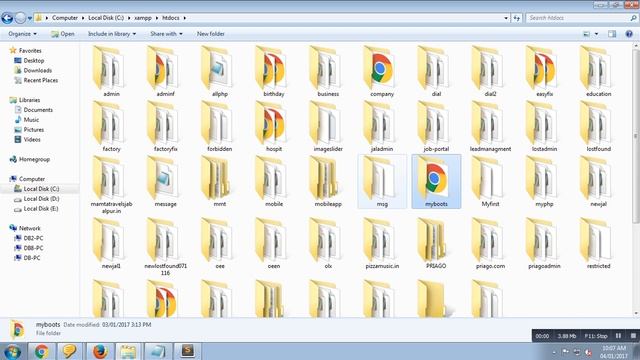Viewport: 640px width, 360px height.
Task: Select the lostfound folder
Action: pos(598,127)
